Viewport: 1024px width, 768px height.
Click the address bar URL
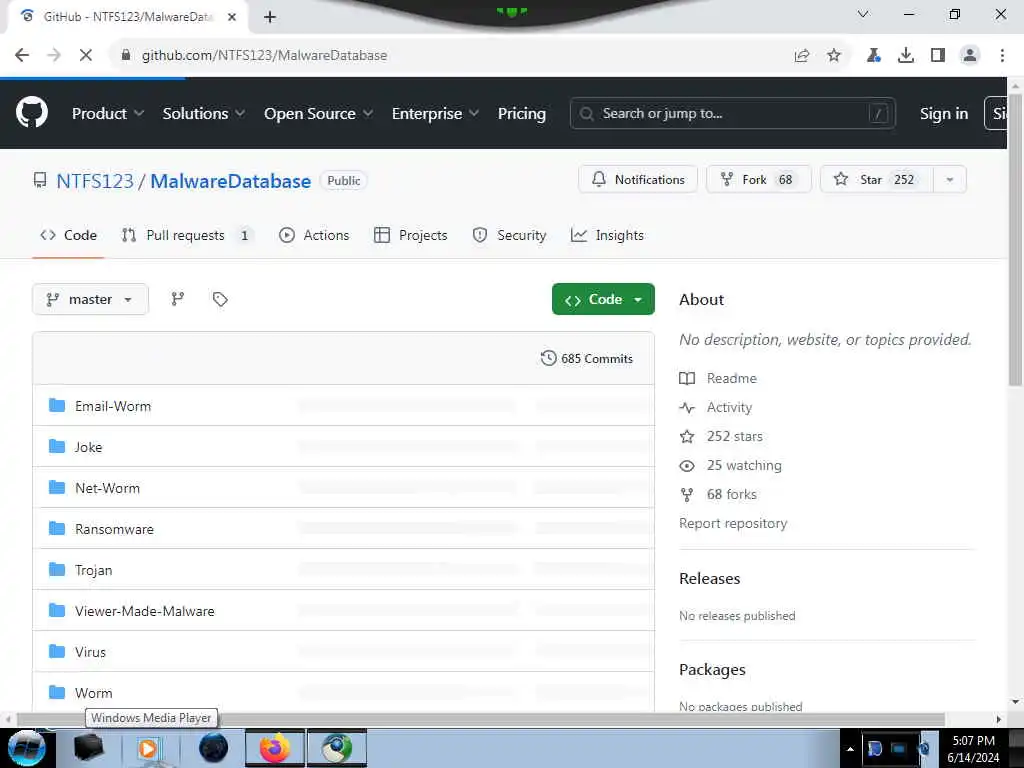(264, 56)
